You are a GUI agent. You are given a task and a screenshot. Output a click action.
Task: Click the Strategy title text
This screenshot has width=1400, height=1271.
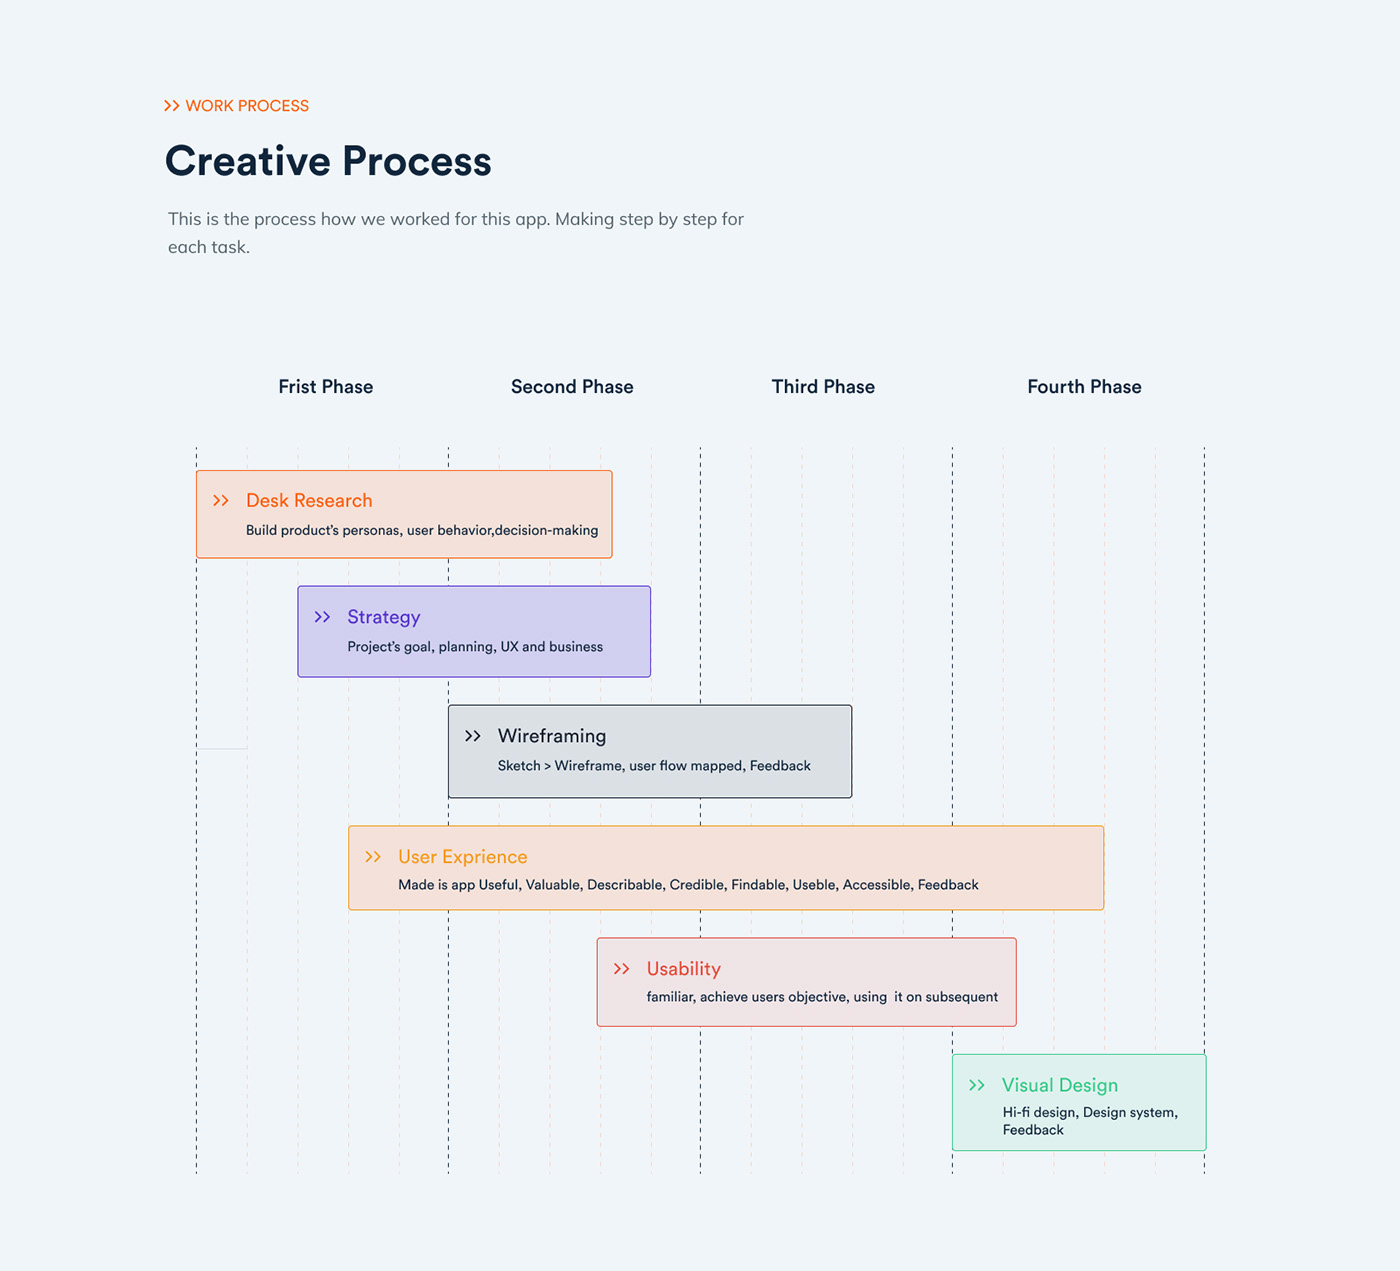(x=383, y=617)
